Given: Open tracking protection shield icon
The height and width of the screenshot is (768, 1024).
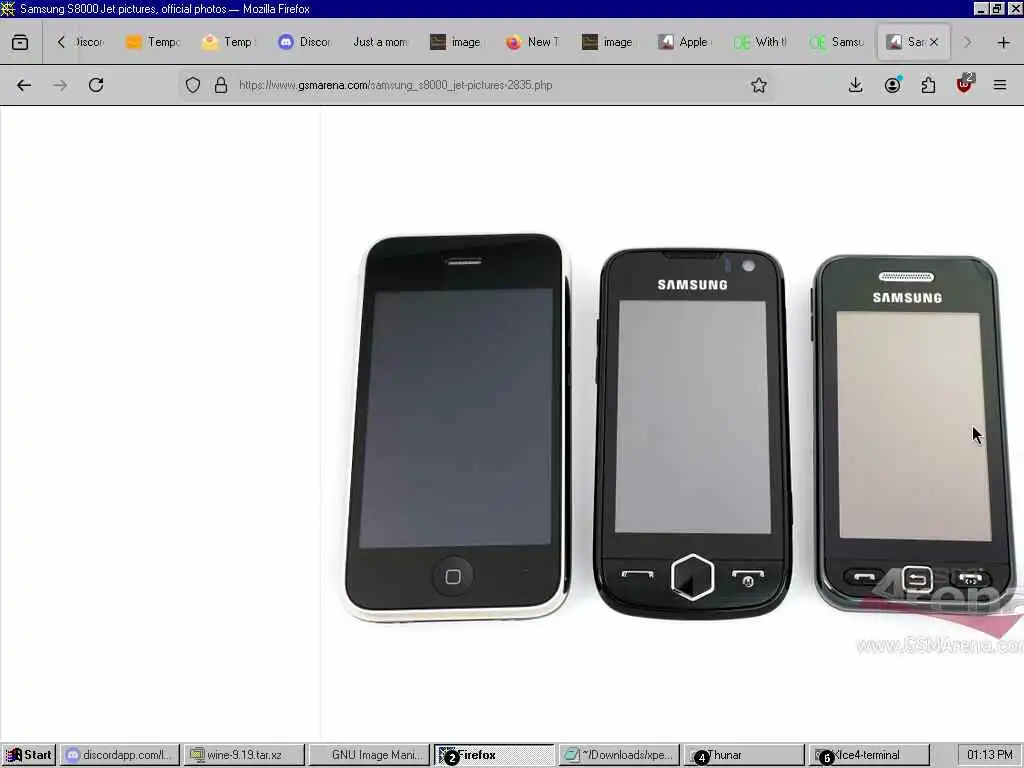Looking at the screenshot, I should (x=193, y=85).
